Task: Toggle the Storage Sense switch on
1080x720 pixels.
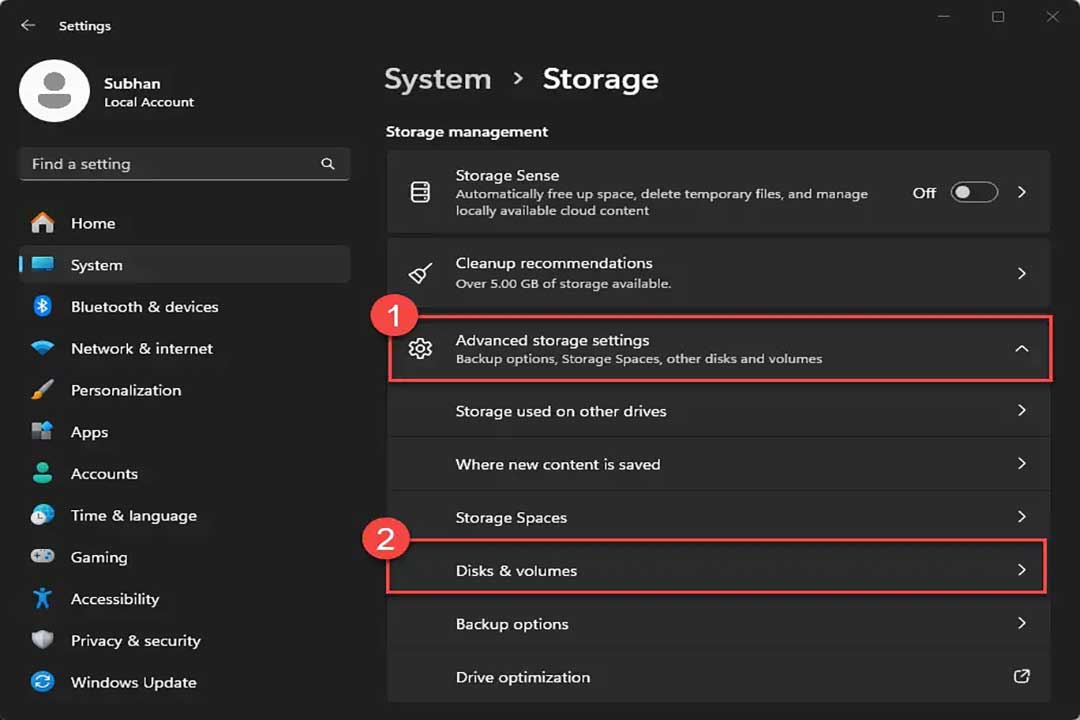Action: 974,192
